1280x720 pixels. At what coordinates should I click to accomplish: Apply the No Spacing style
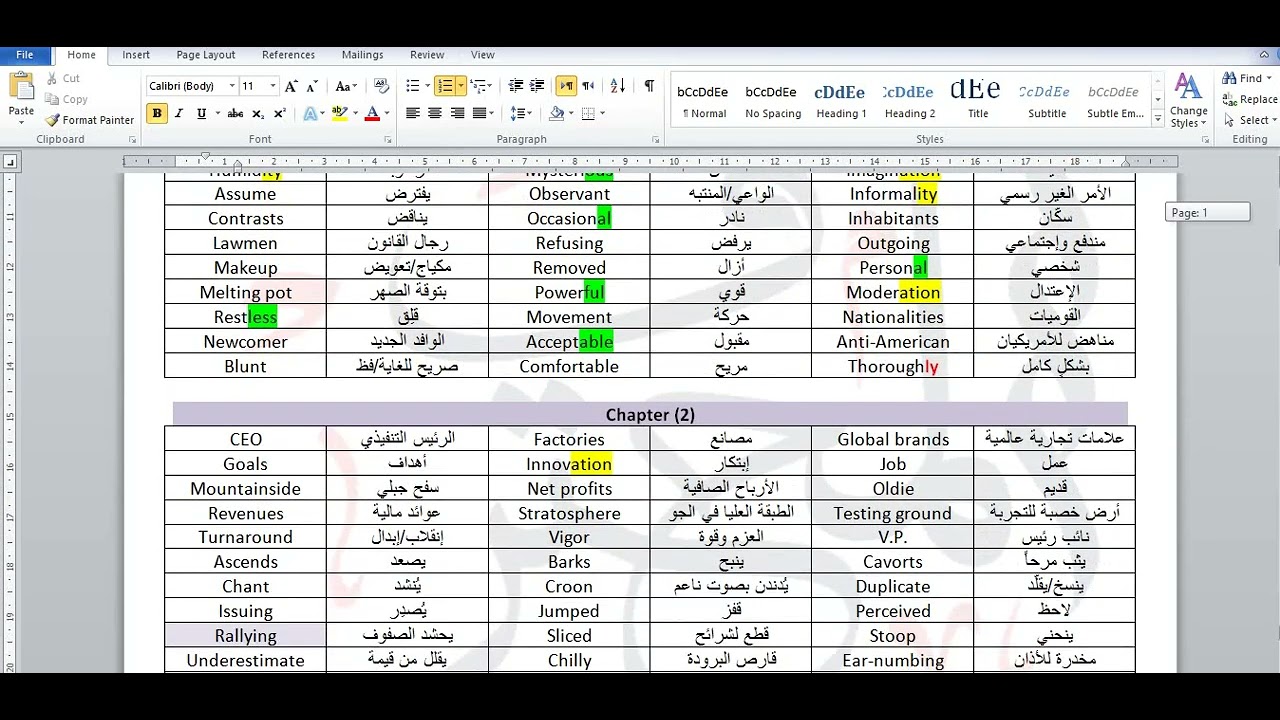tap(773, 100)
